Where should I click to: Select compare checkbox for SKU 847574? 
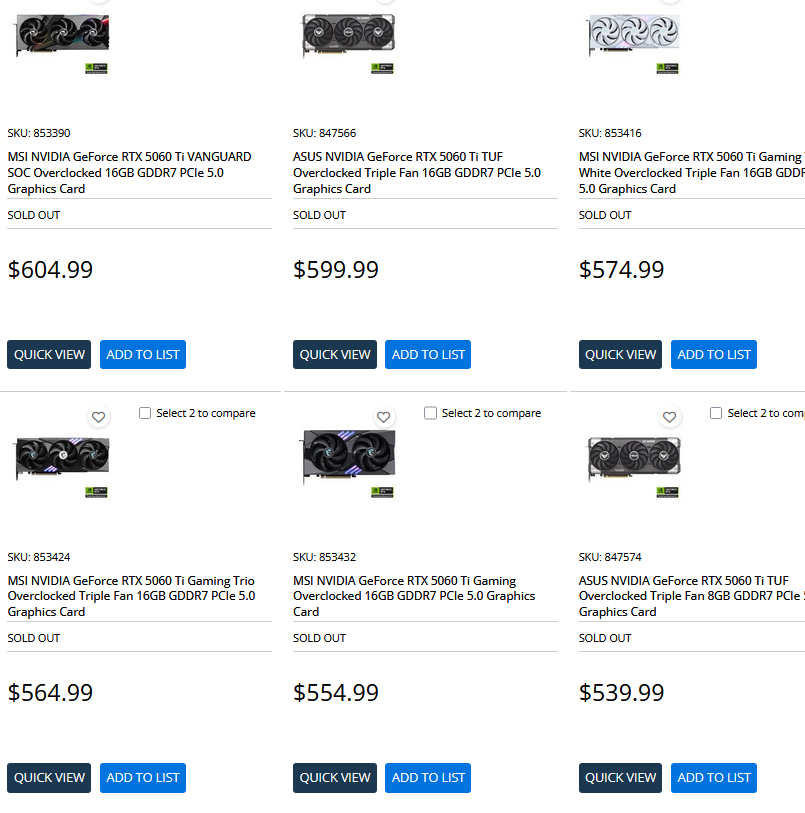coord(716,413)
